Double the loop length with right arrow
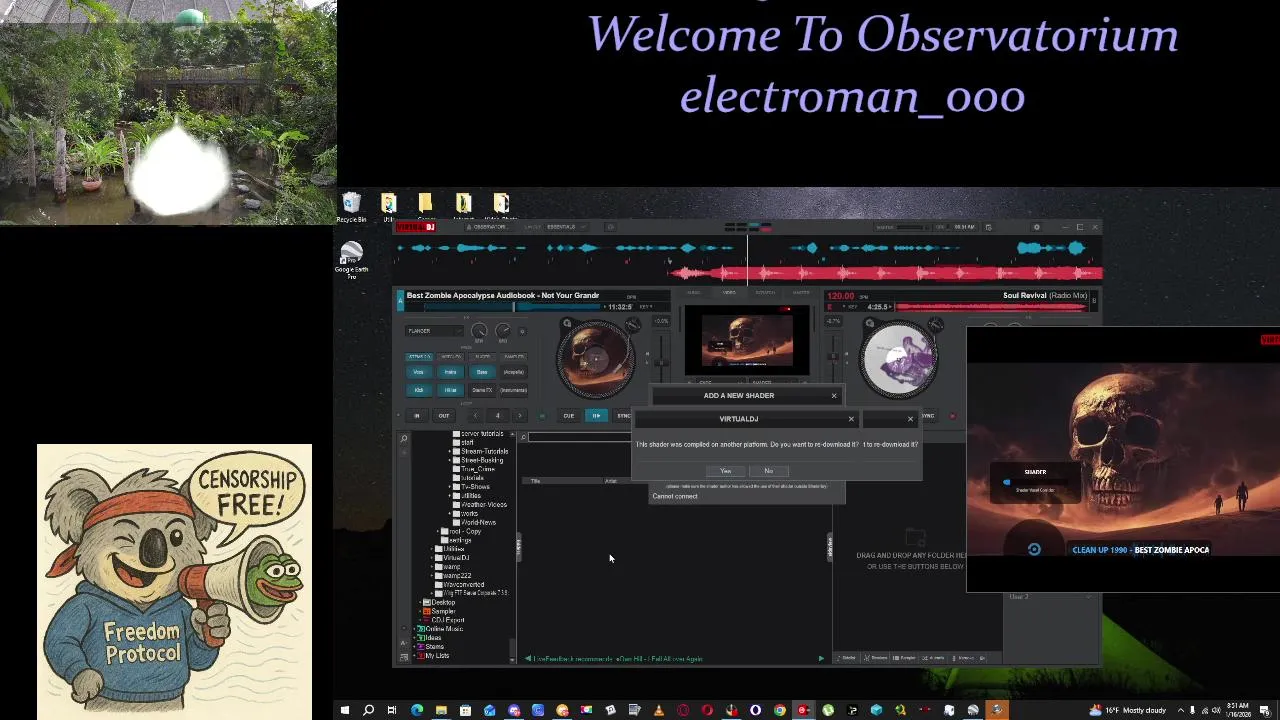This screenshot has width=1280, height=720. (x=519, y=416)
